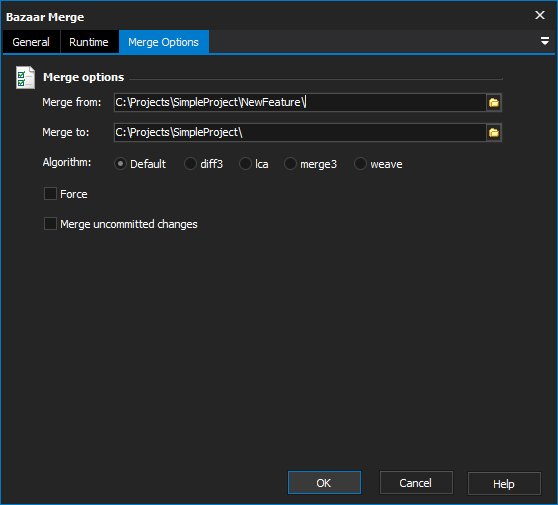Click the Merge from: label
The width and height of the screenshot is (558, 505).
click(x=72, y=102)
